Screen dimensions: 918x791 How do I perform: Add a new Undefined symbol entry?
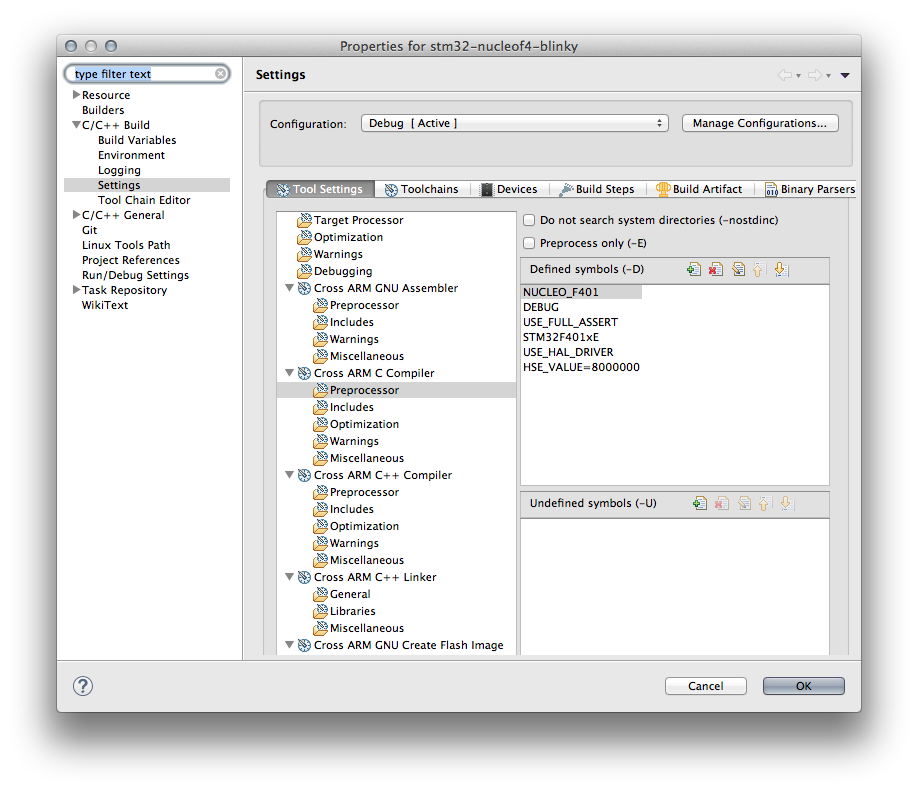700,504
